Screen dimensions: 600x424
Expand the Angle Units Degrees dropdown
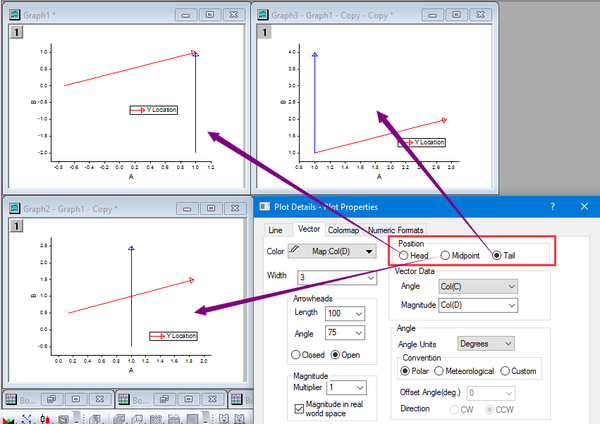(x=486, y=344)
